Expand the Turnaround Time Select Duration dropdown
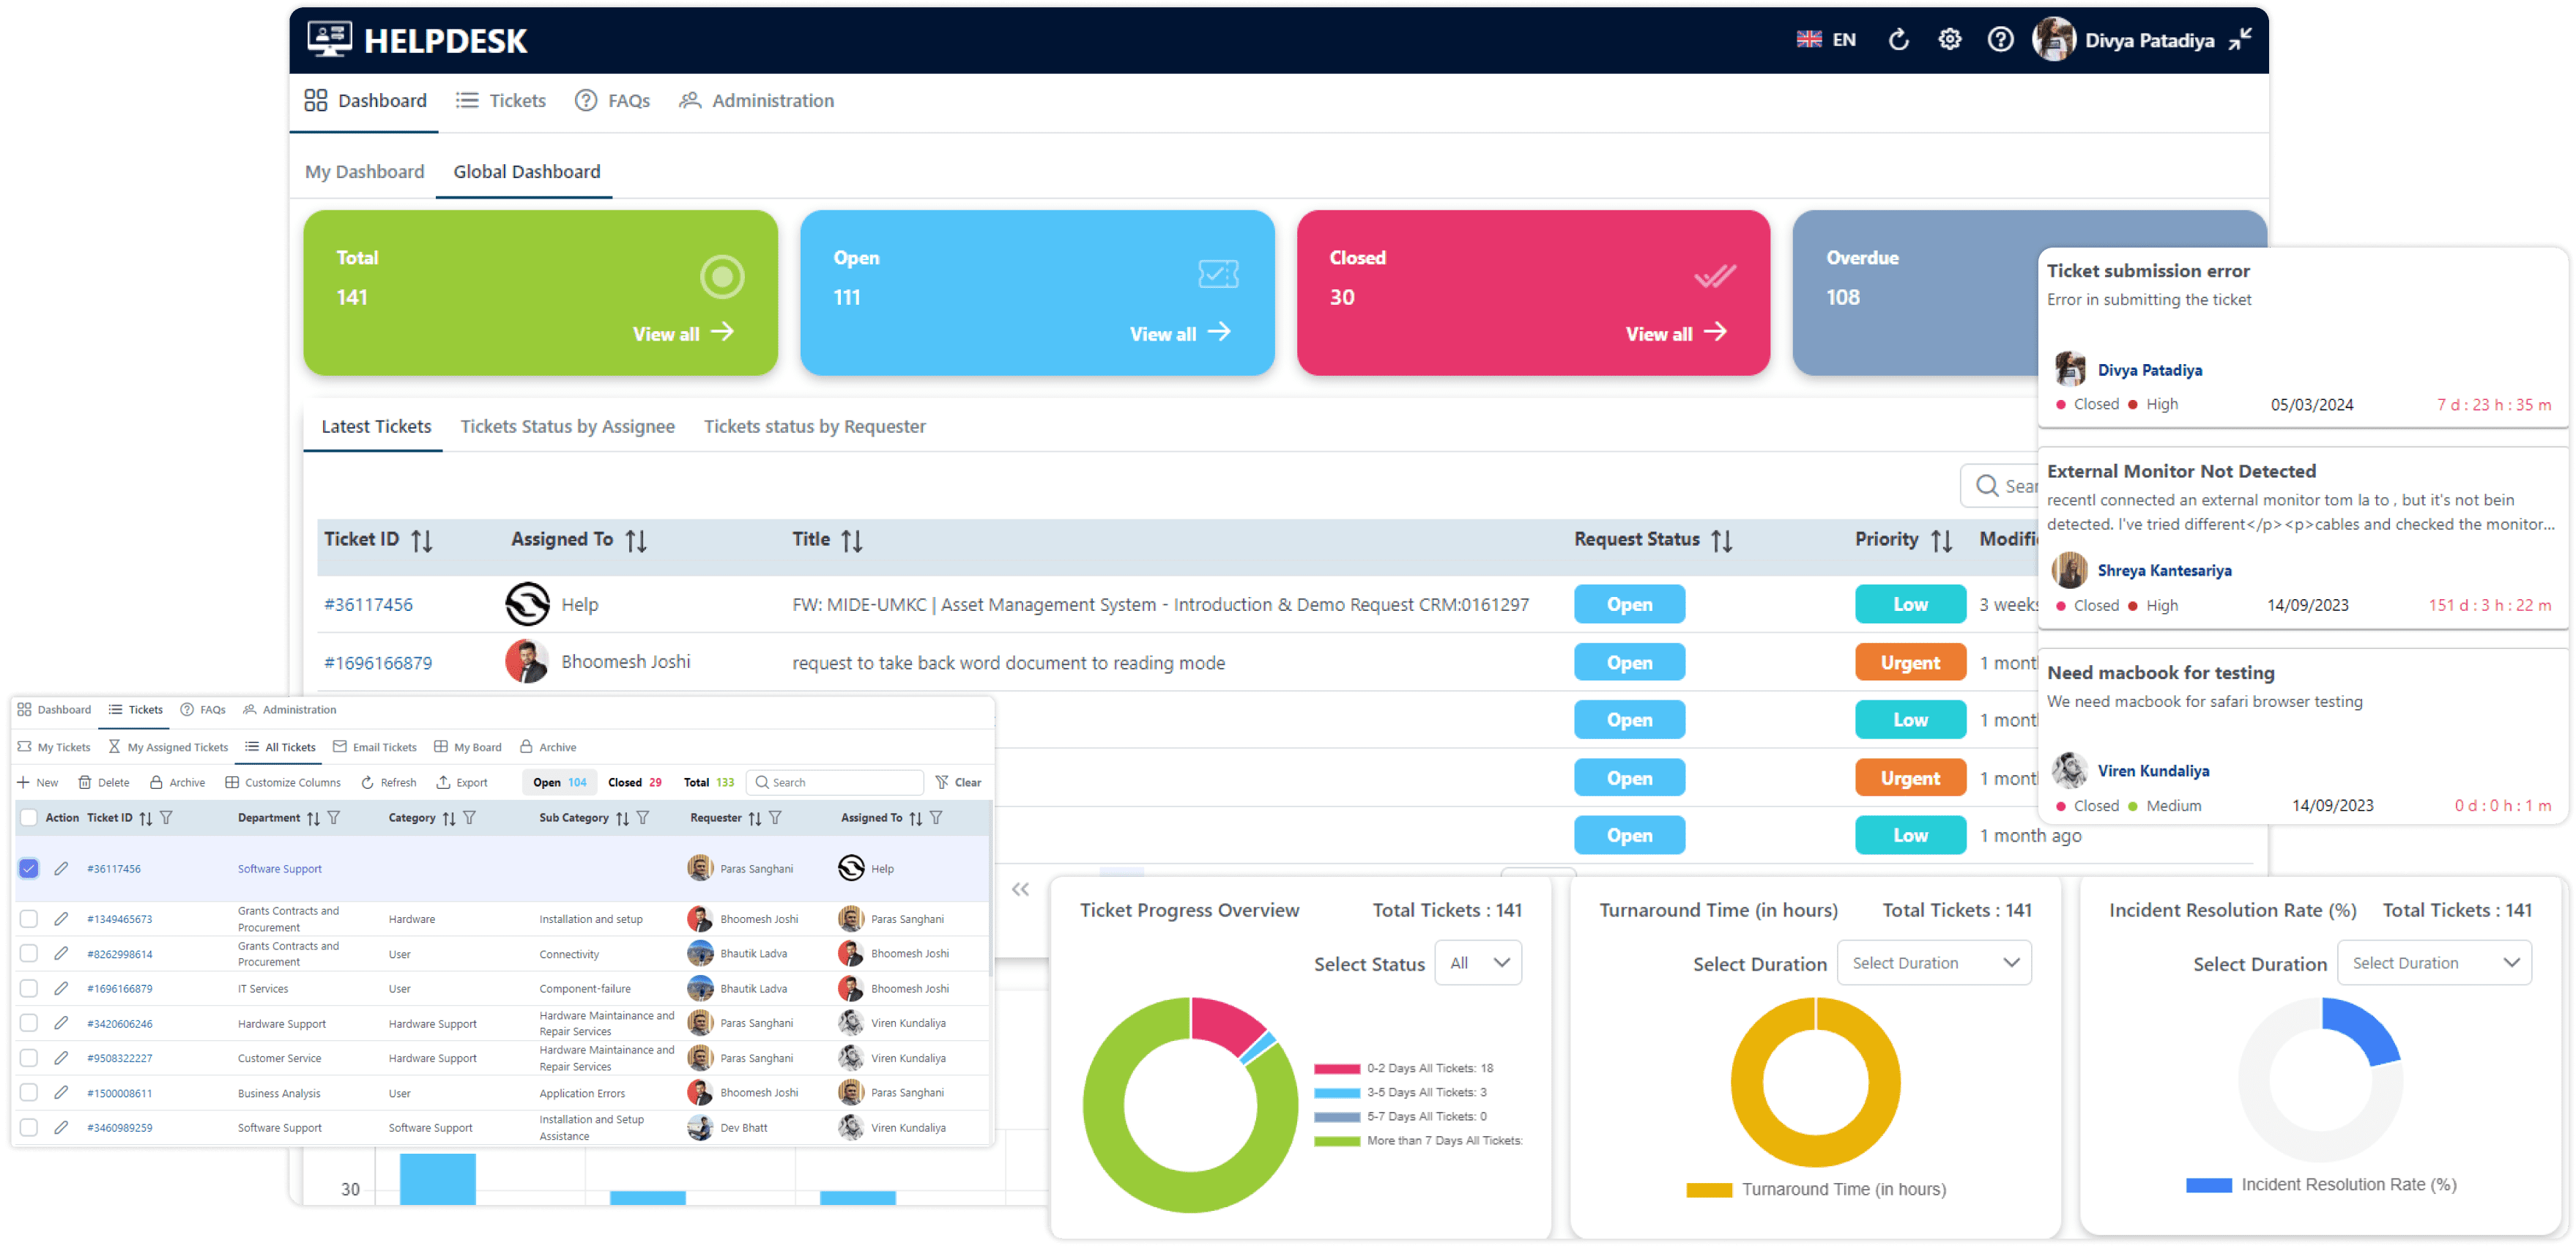The height and width of the screenshot is (1246, 2576). pyautogui.click(x=1933, y=963)
